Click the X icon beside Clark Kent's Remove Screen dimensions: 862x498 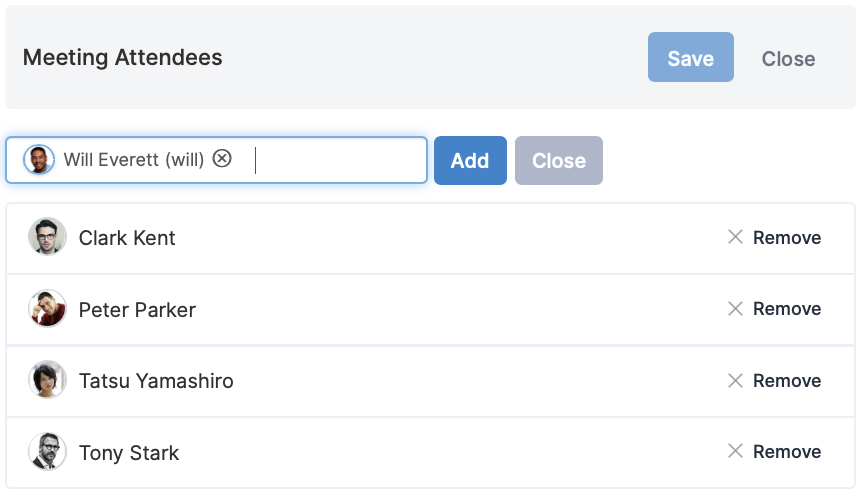pyautogui.click(x=735, y=237)
